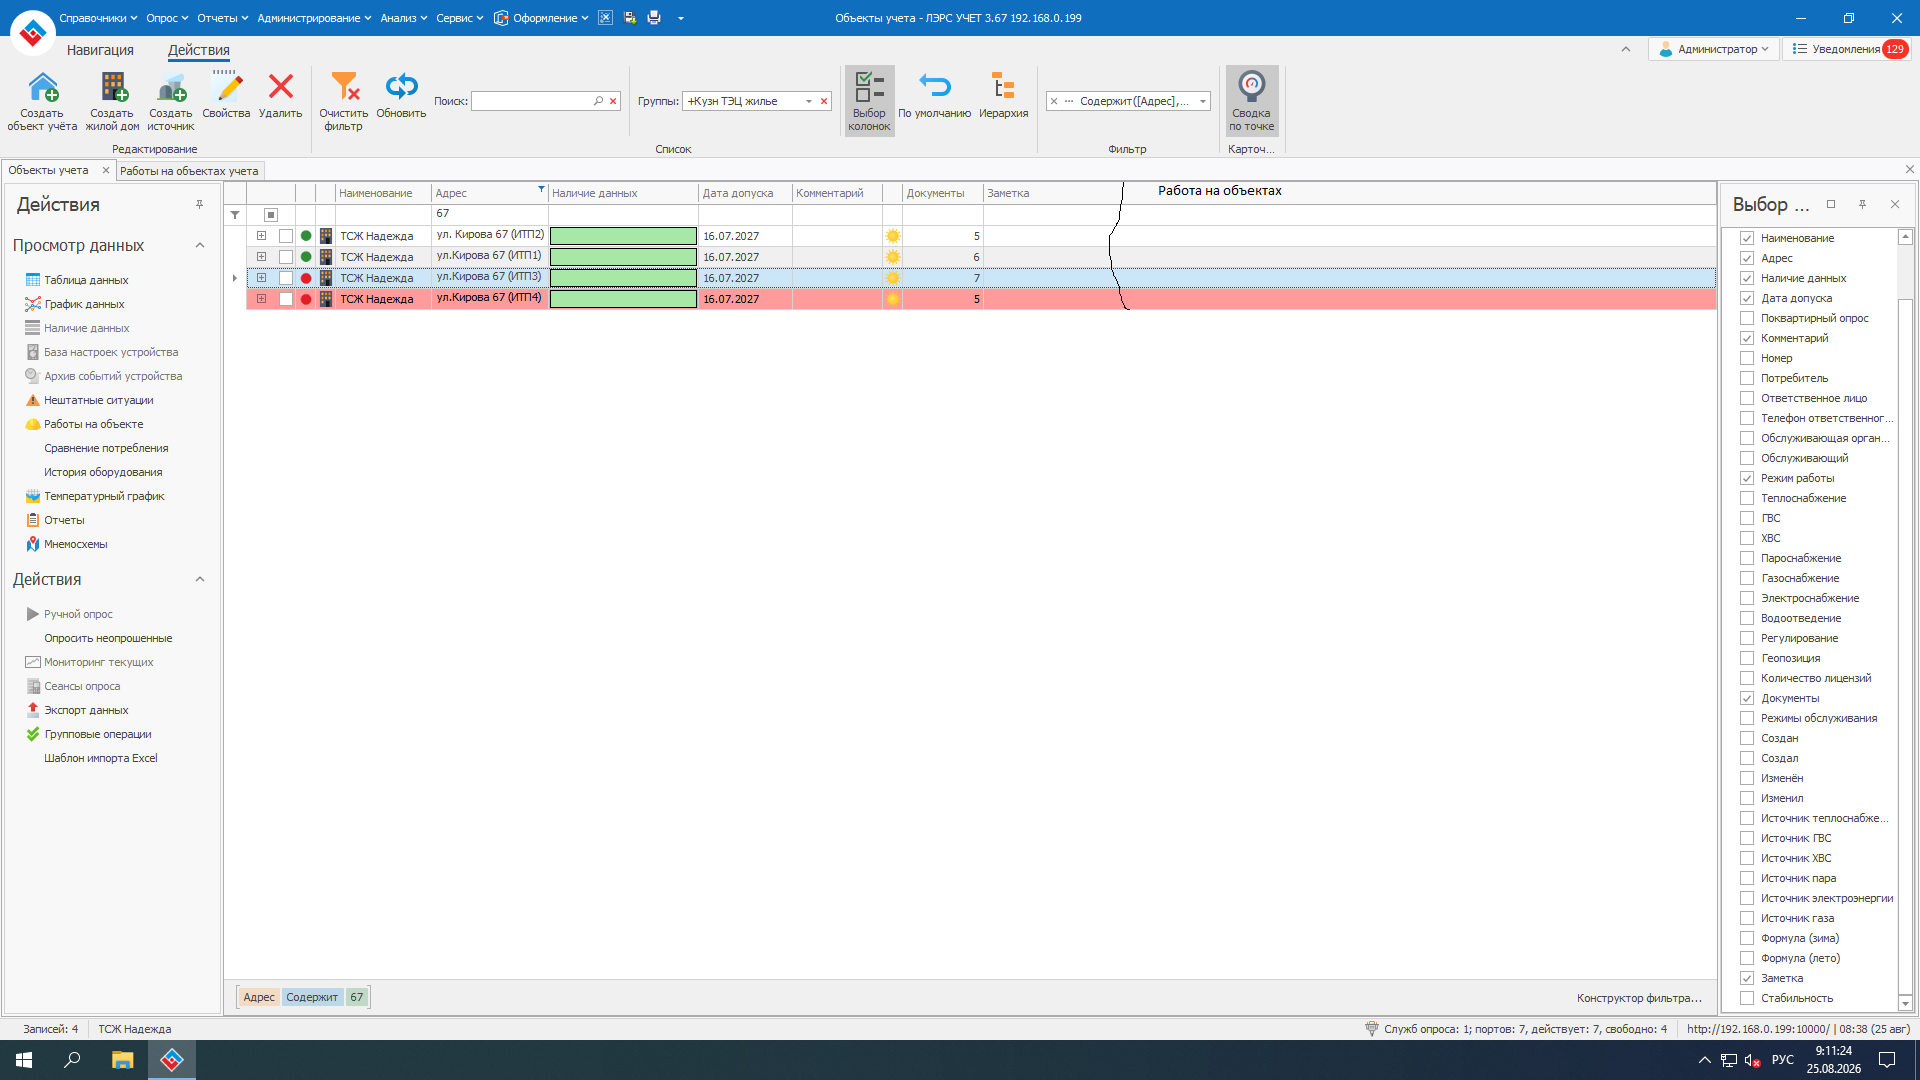1920x1080 pixels.
Task: Click Создать жилой дом icon
Action: (x=113, y=87)
